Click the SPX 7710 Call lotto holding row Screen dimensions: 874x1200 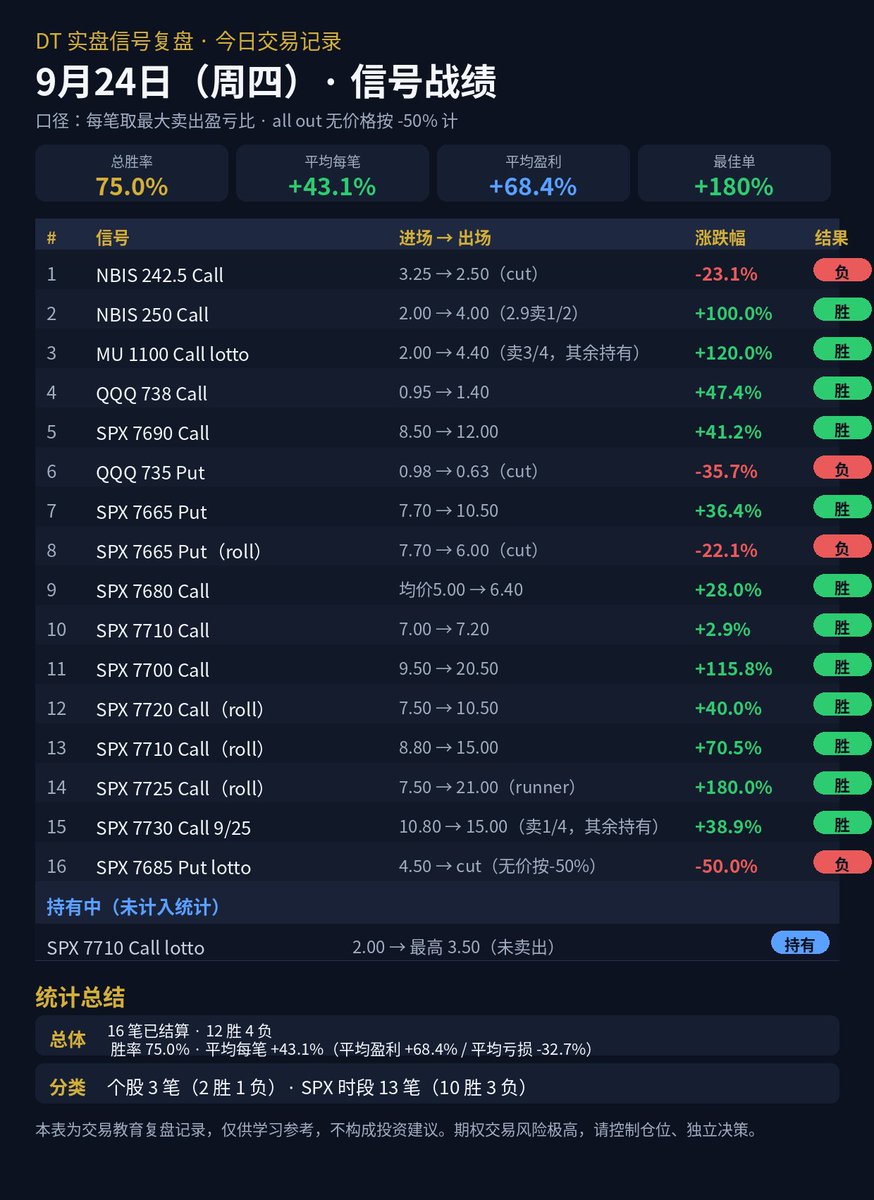[x=437, y=945]
